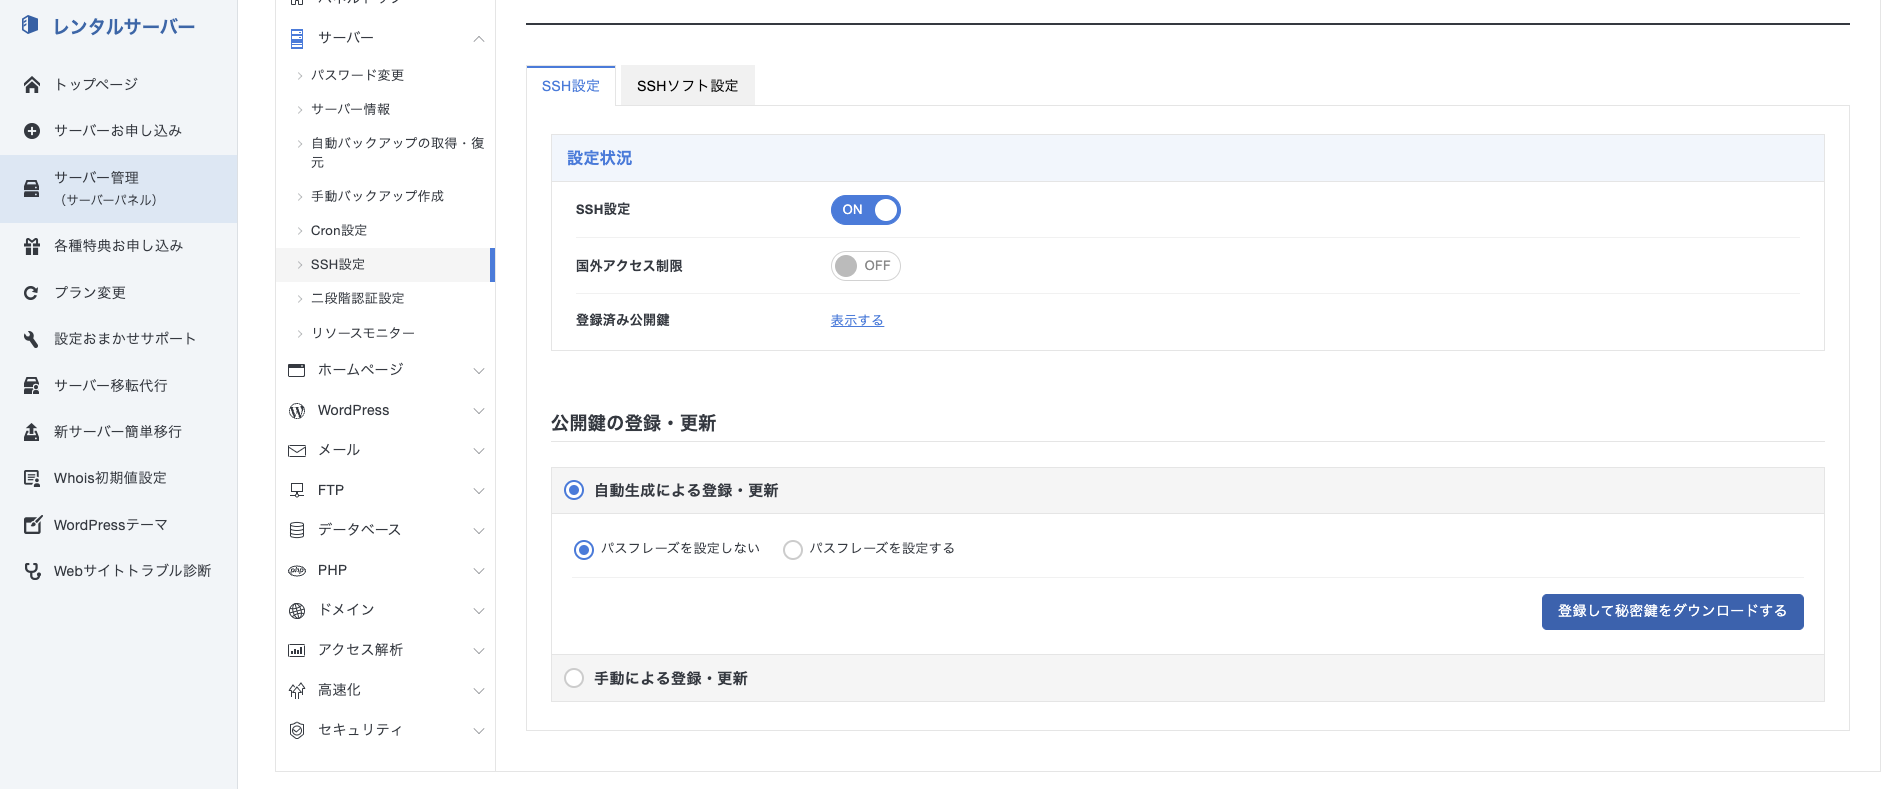Select パスフレーズを設定しない radio button
This screenshot has height=789, width=1881.
pos(584,549)
